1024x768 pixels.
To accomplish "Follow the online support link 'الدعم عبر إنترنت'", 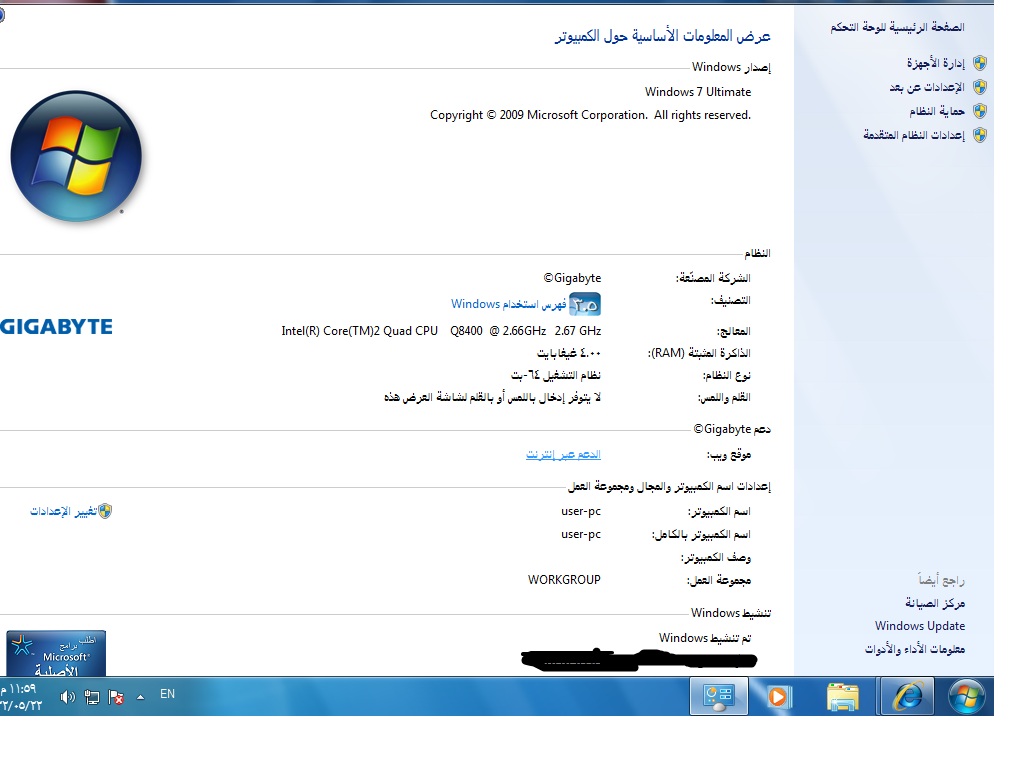I will point(563,455).
